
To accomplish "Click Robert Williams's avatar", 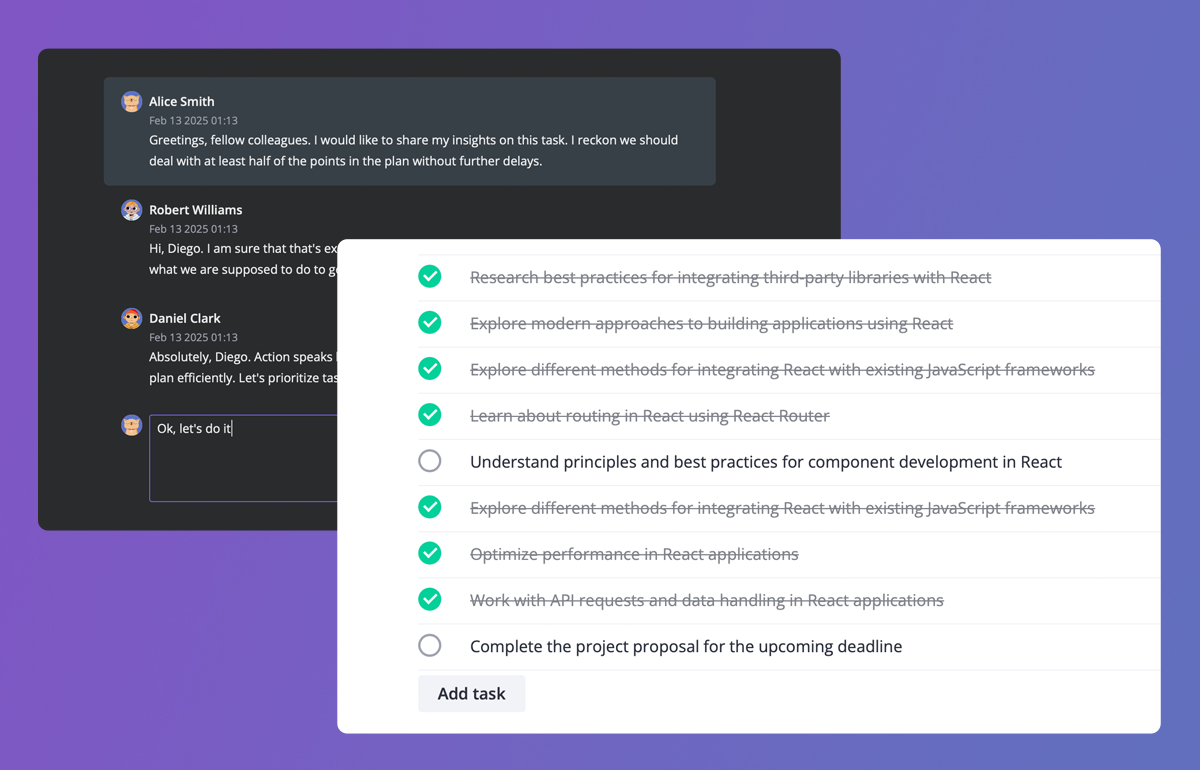I will tap(131, 210).
